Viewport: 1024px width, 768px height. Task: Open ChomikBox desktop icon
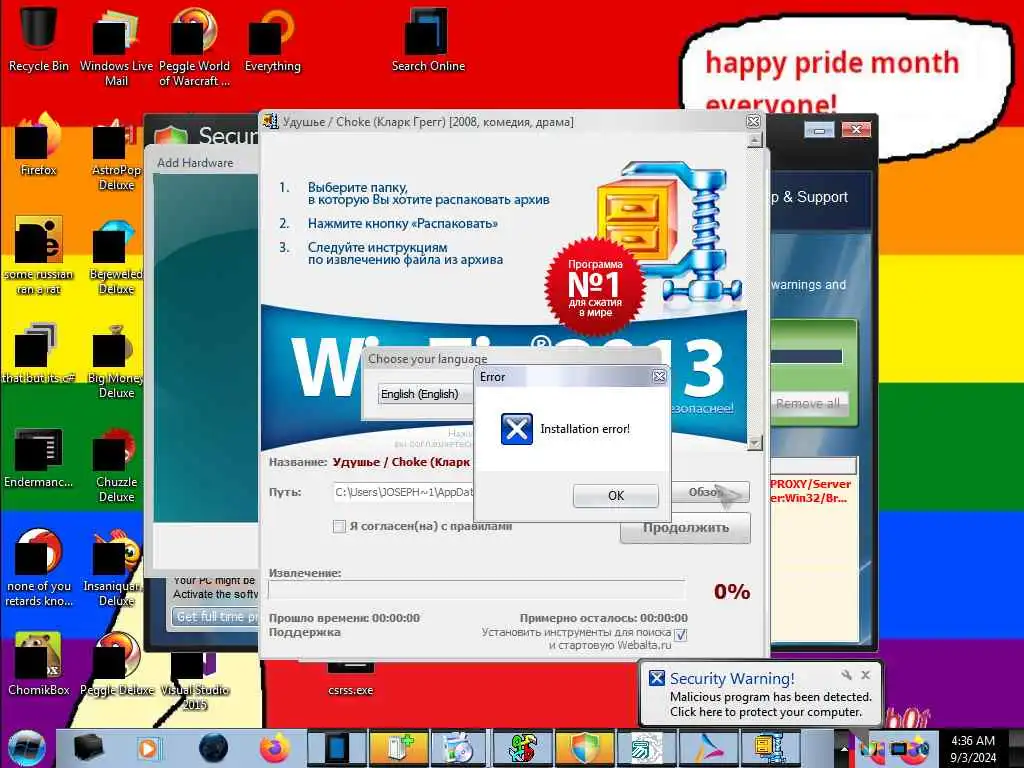[x=38, y=663]
